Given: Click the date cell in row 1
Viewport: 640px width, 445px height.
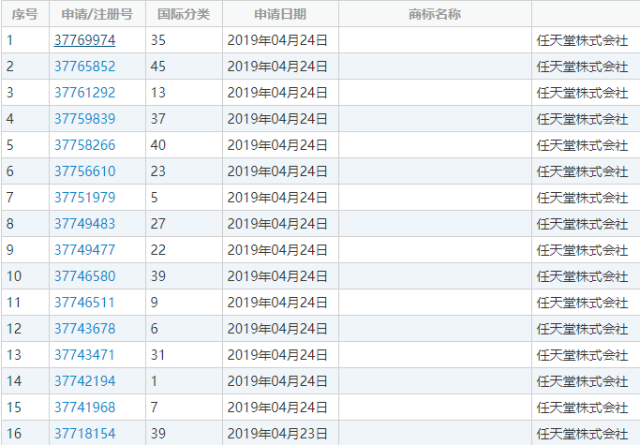Looking at the screenshot, I should 280,40.
